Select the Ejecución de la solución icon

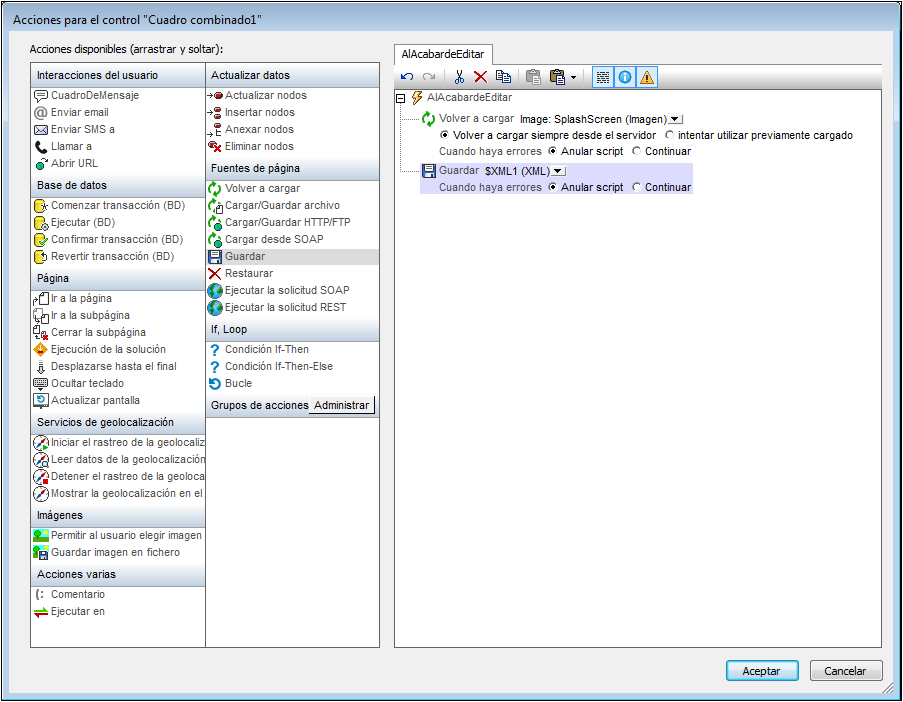pyautogui.click(x=41, y=350)
